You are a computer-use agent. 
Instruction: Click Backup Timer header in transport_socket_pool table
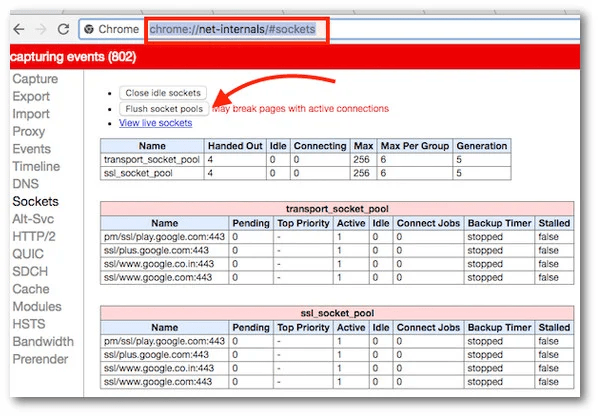pyautogui.click(x=499, y=223)
